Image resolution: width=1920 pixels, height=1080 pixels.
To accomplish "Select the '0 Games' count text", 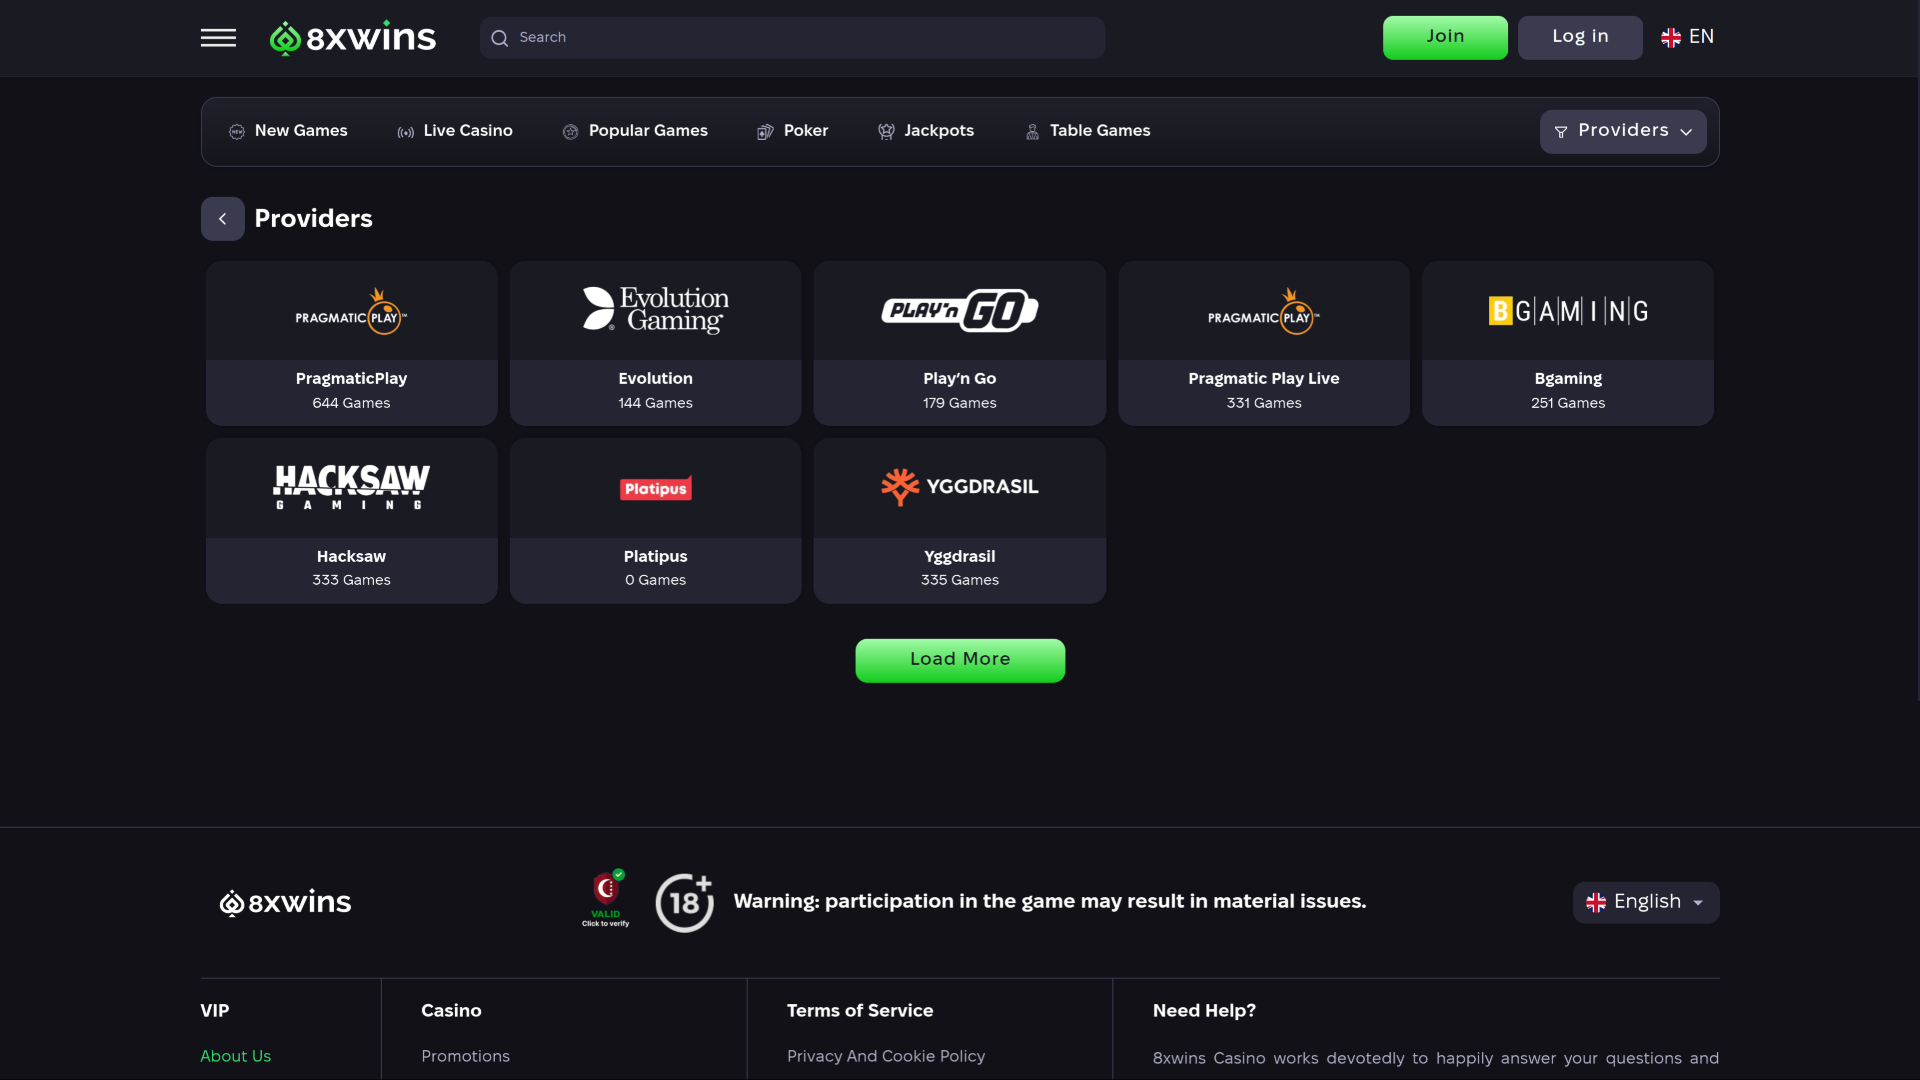I will [x=655, y=580].
